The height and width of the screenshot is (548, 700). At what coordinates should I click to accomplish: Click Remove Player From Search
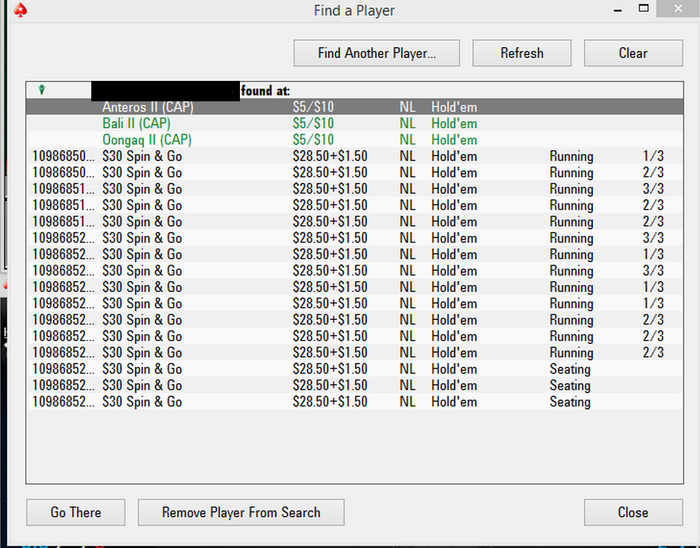point(241,512)
